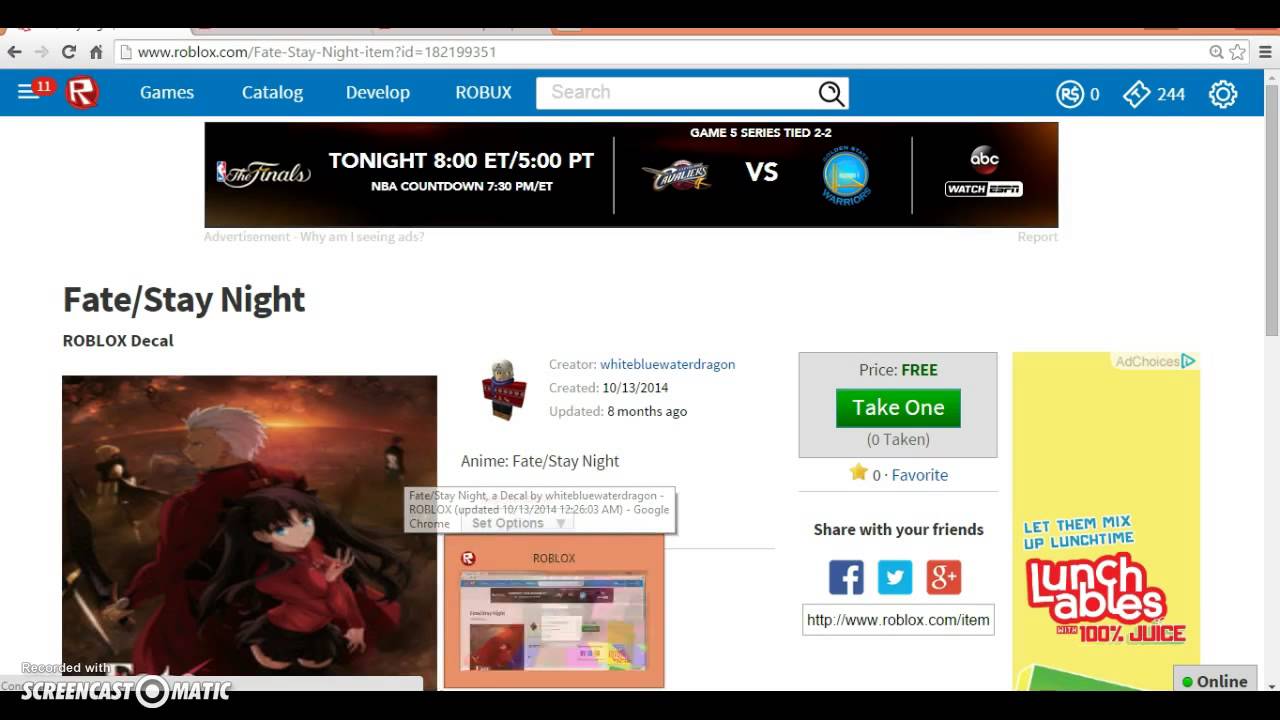Click the Favorite link

(919, 475)
